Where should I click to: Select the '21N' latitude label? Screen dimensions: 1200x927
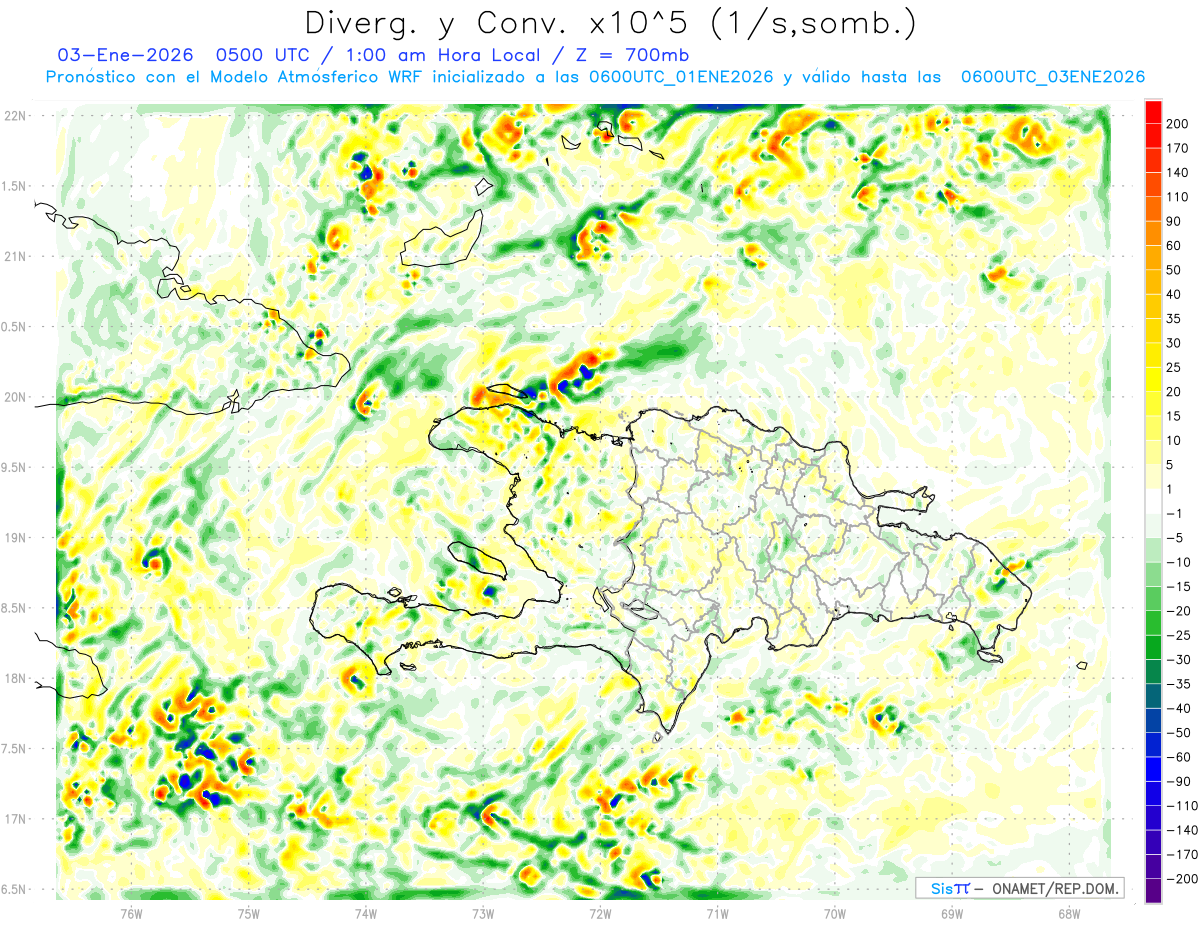pos(15,256)
